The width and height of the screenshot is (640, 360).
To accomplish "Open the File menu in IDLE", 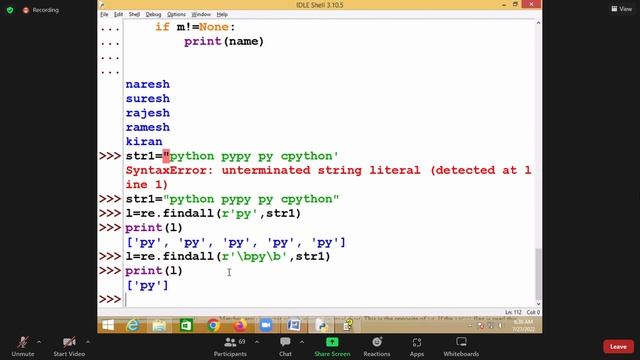I will click(104, 14).
